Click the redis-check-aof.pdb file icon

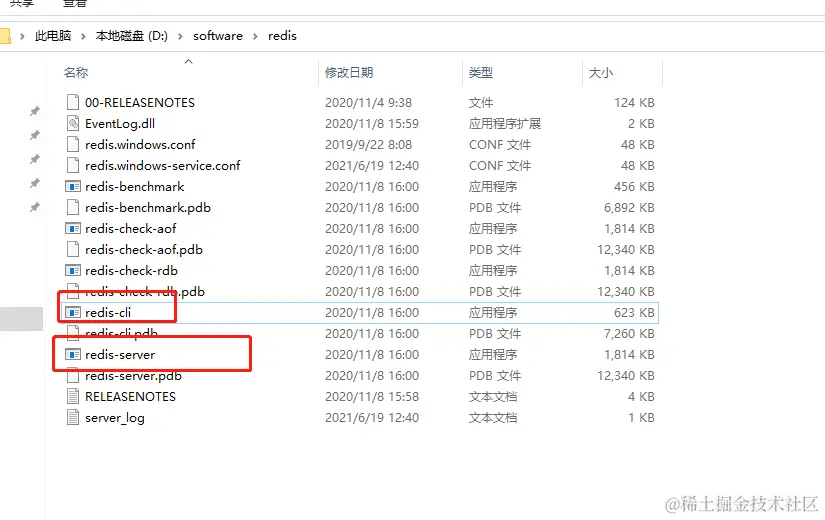coord(73,249)
